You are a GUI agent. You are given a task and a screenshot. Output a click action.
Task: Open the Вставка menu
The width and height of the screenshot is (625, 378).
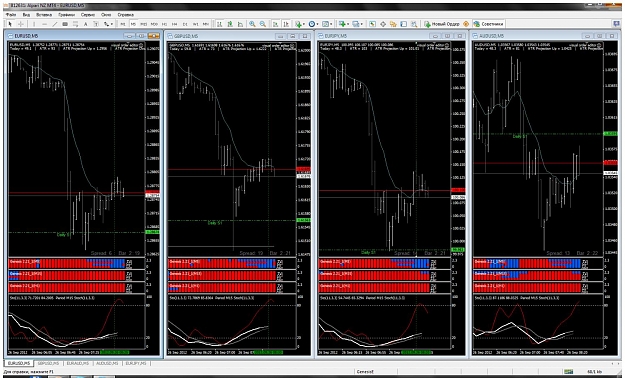tap(44, 14)
